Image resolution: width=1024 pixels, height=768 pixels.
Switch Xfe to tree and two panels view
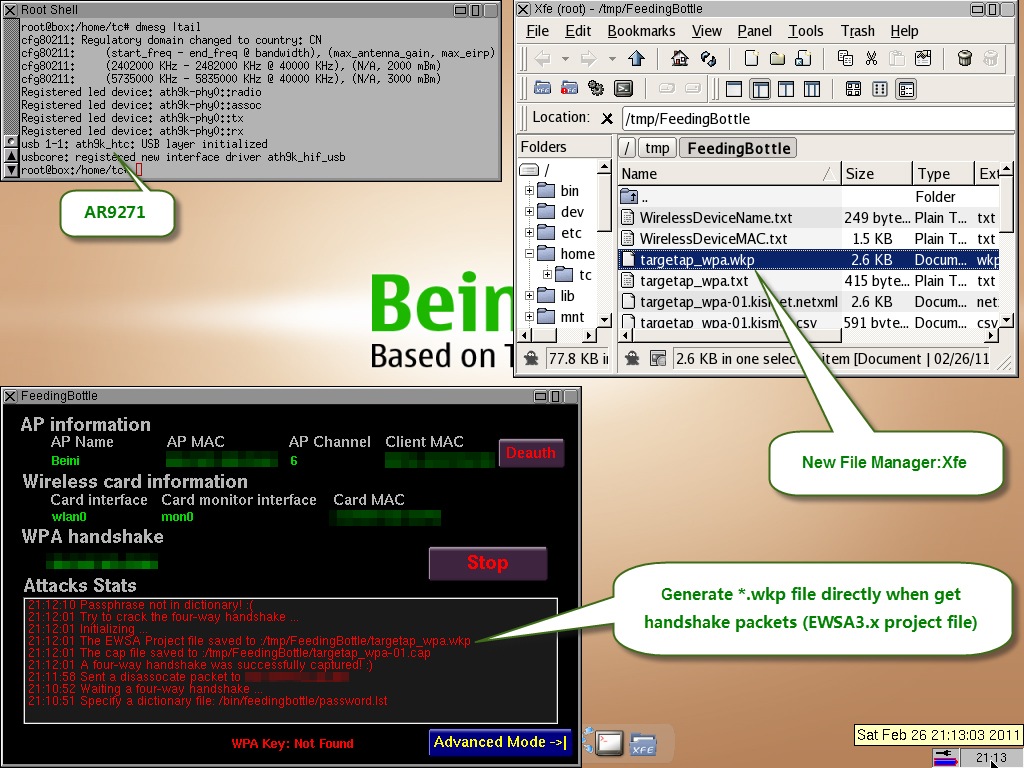click(x=812, y=89)
